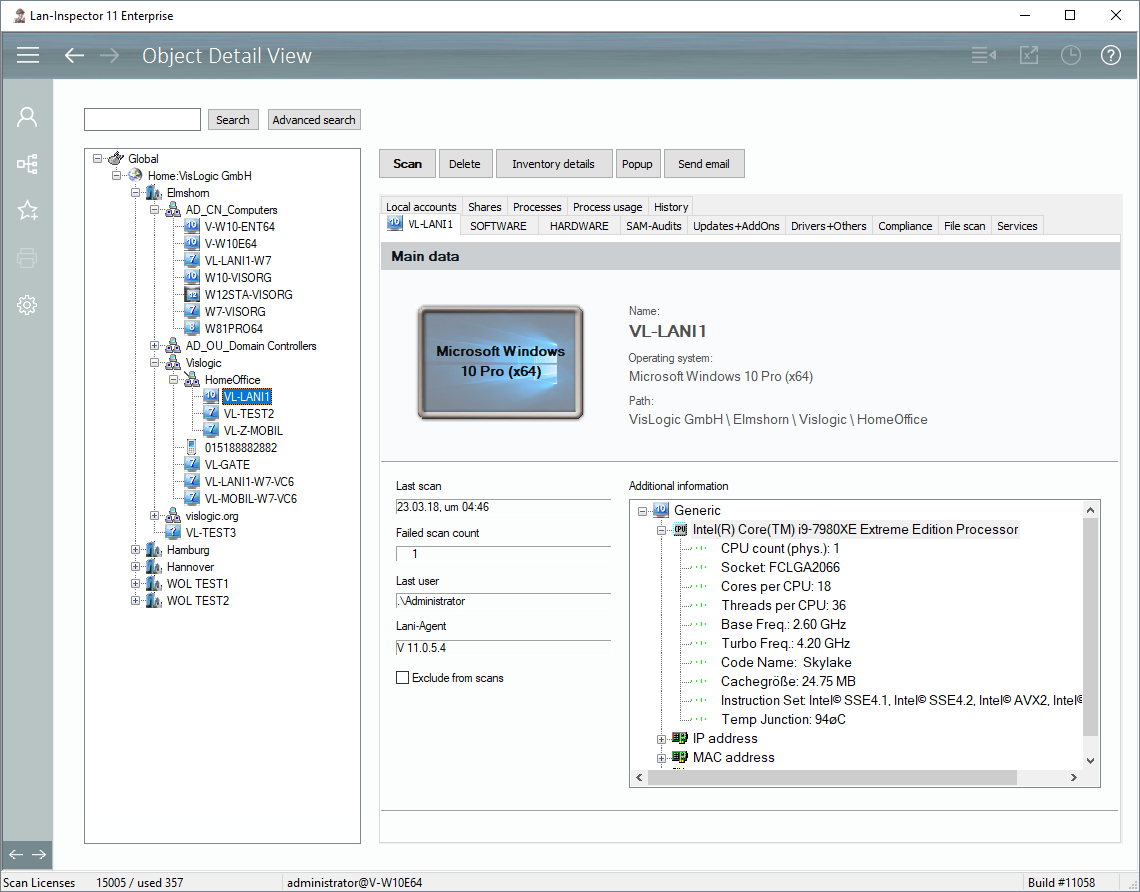Expand the IP address node
This screenshot has width=1140, height=892.
(661, 739)
